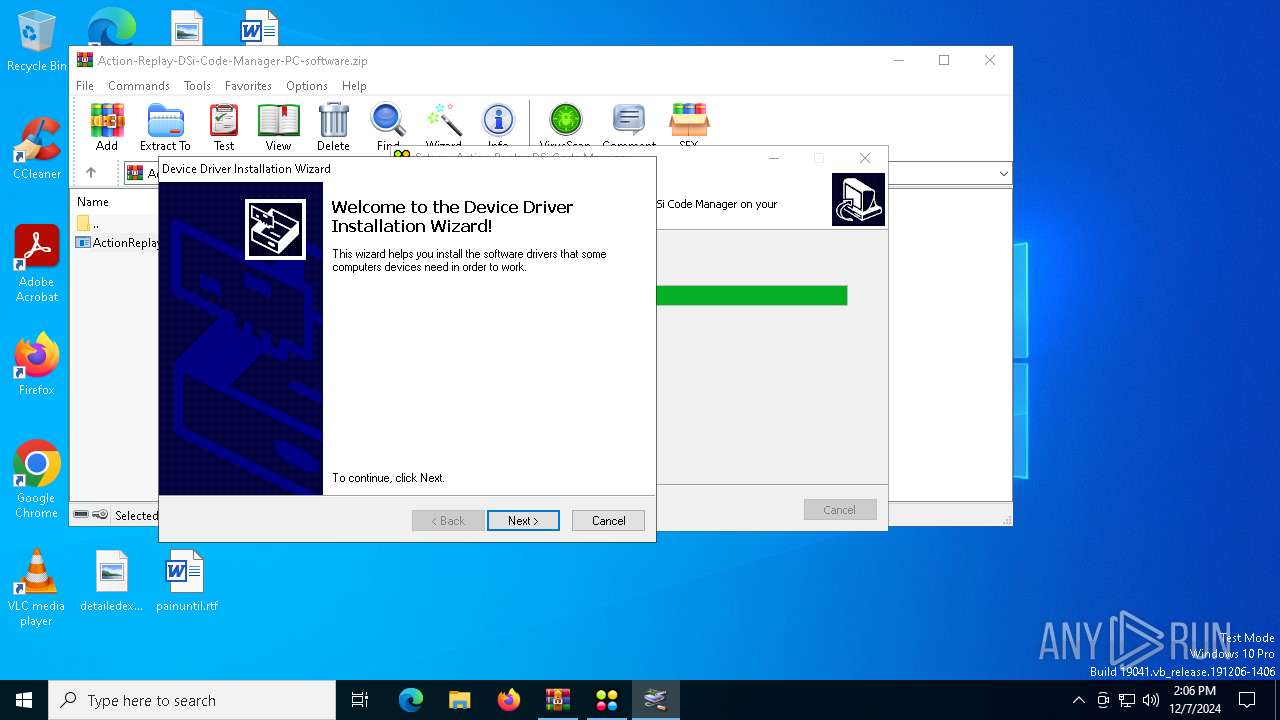Click the Find magnifier icon
This screenshot has width=1280, height=720.
pyautogui.click(x=388, y=127)
